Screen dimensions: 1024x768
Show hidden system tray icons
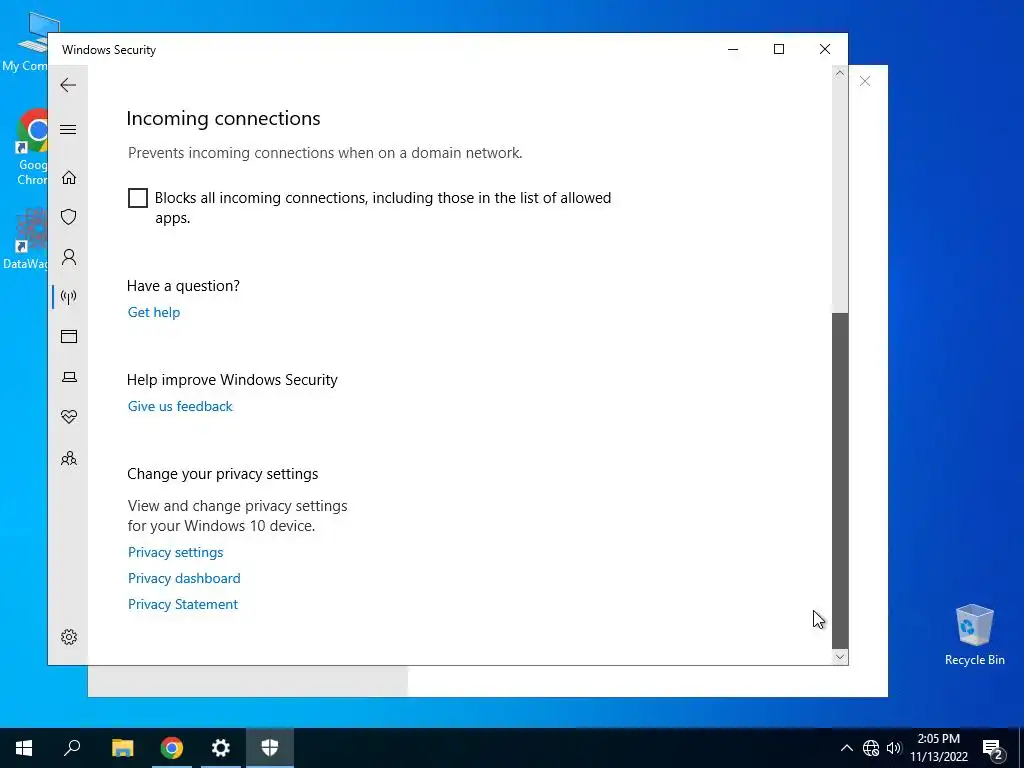(x=846, y=748)
